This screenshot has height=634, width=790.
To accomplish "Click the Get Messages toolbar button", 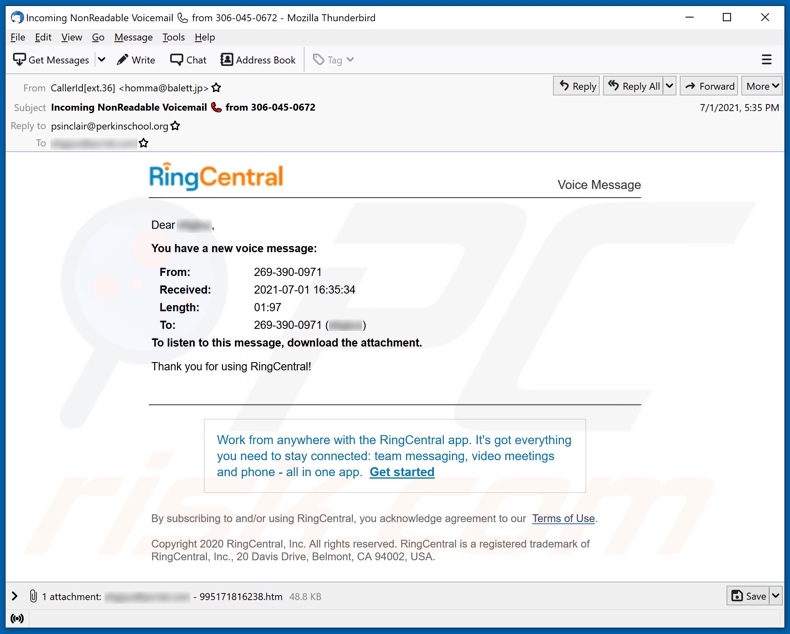I will pos(51,60).
